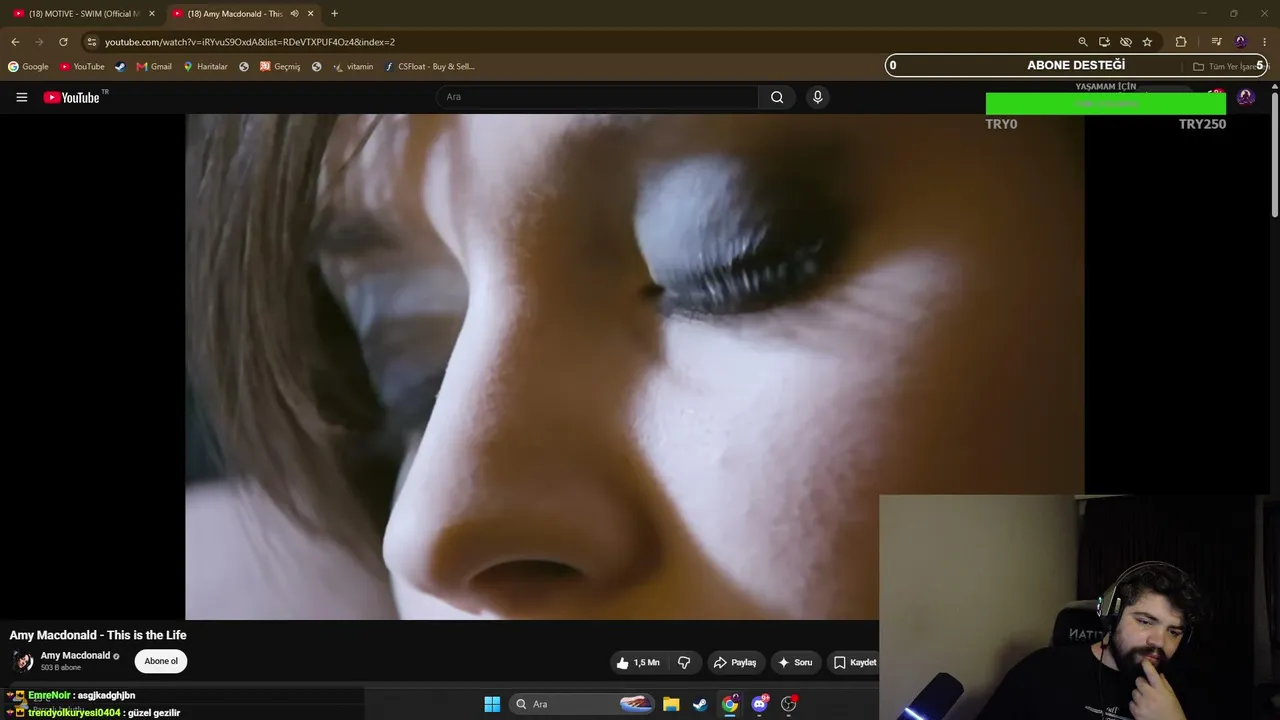The image size is (1280, 720).
Task: Click the crossed-out eye icon in address bar
Action: point(1126,42)
